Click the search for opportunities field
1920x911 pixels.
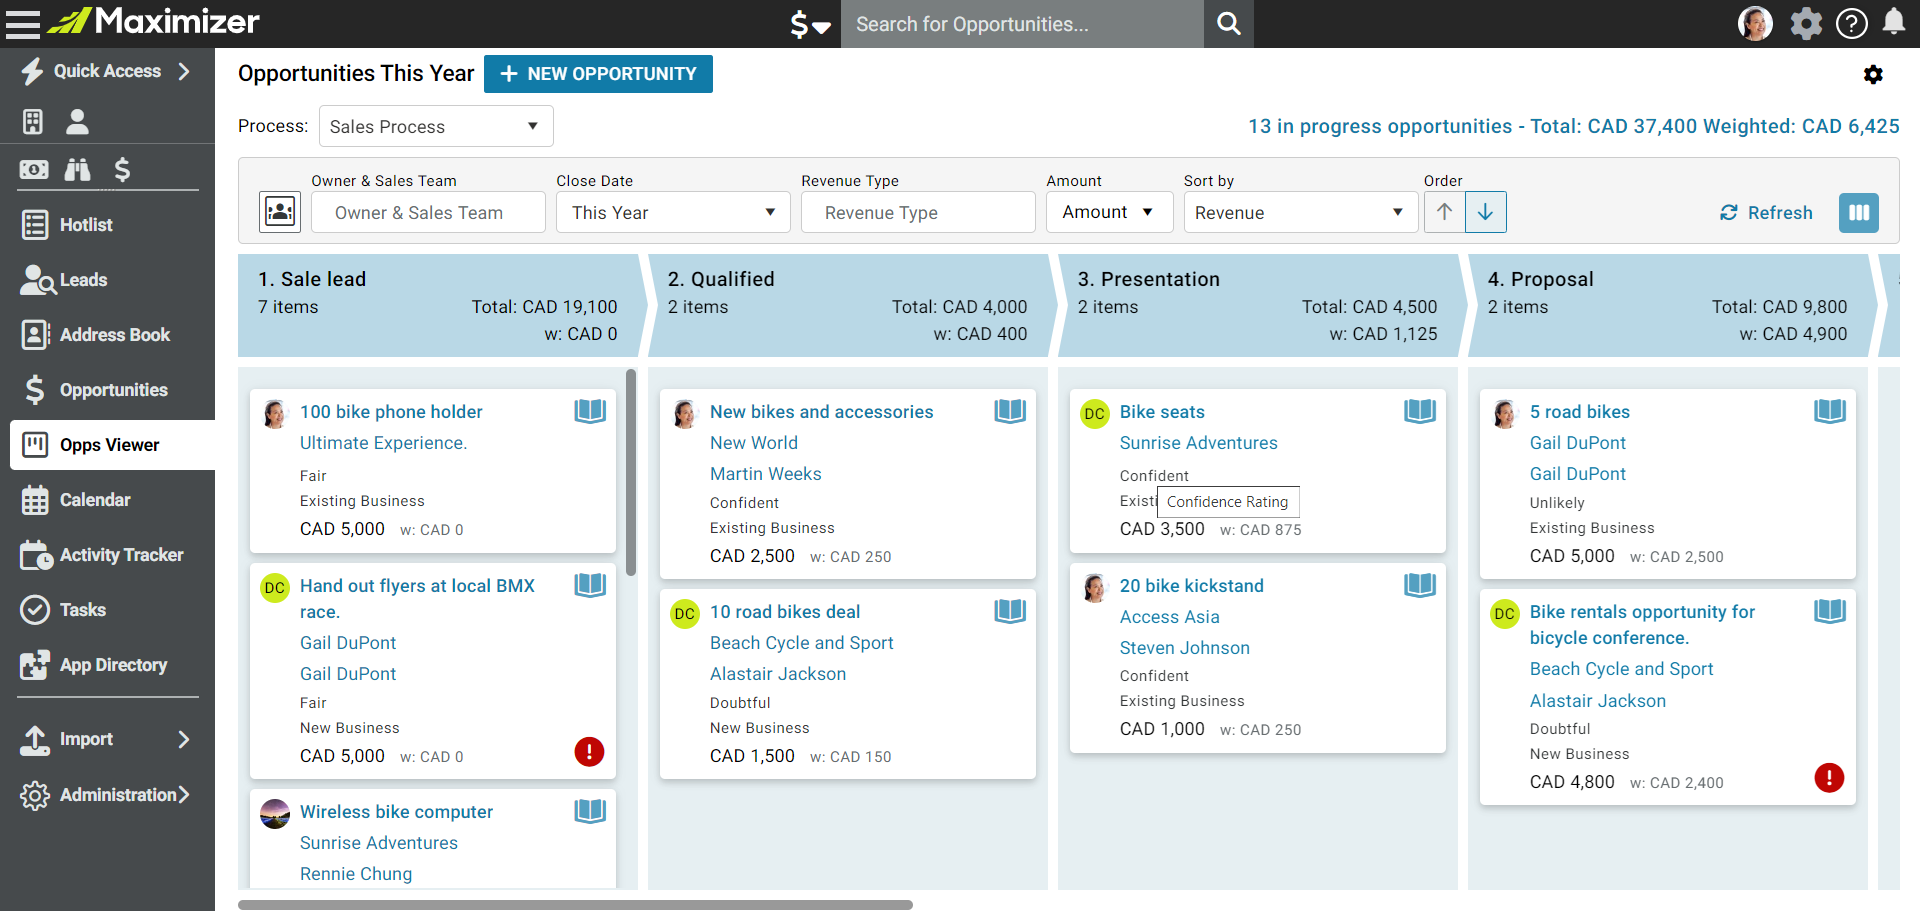tap(1022, 24)
